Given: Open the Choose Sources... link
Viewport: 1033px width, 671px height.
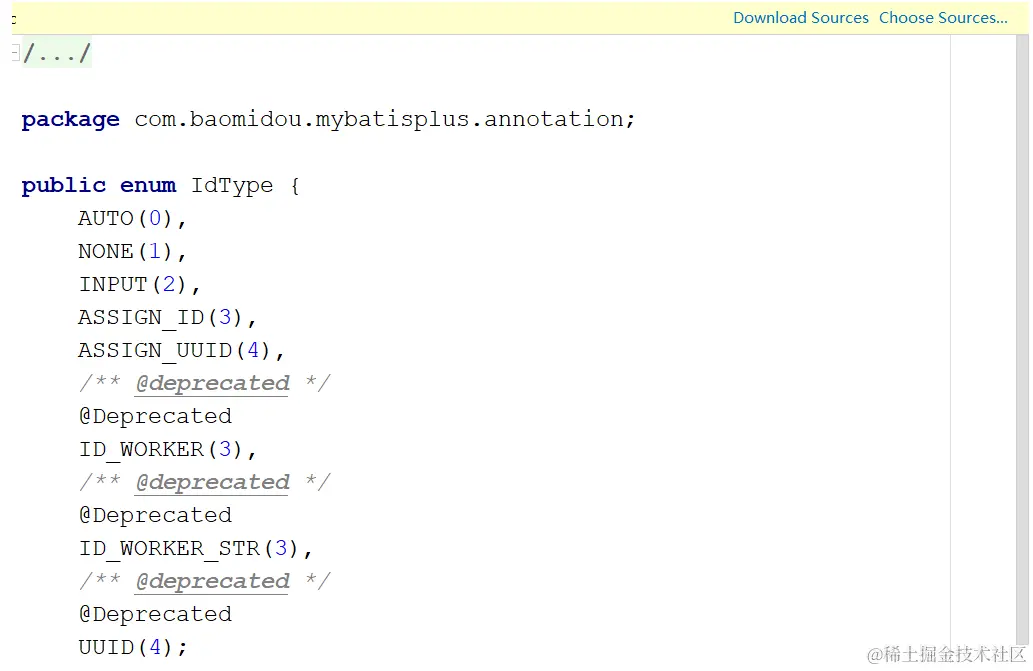Looking at the screenshot, I should pyautogui.click(x=943, y=18).
